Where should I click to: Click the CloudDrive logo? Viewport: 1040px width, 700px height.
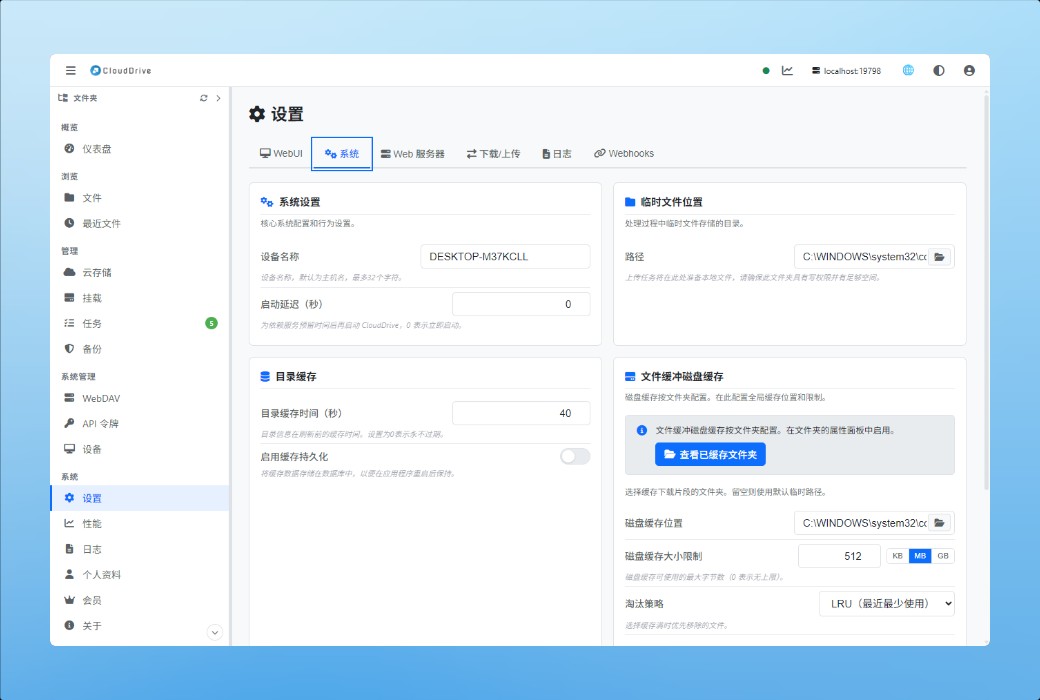click(121, 70)
